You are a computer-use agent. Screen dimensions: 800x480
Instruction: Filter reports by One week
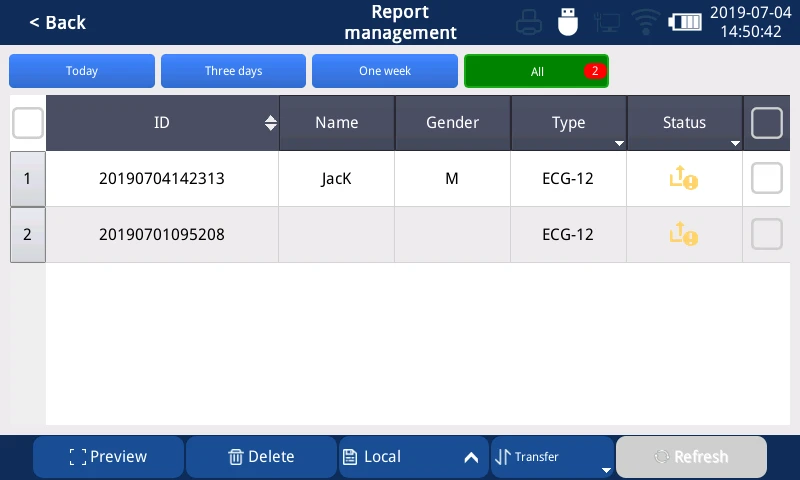pos(385,71)
